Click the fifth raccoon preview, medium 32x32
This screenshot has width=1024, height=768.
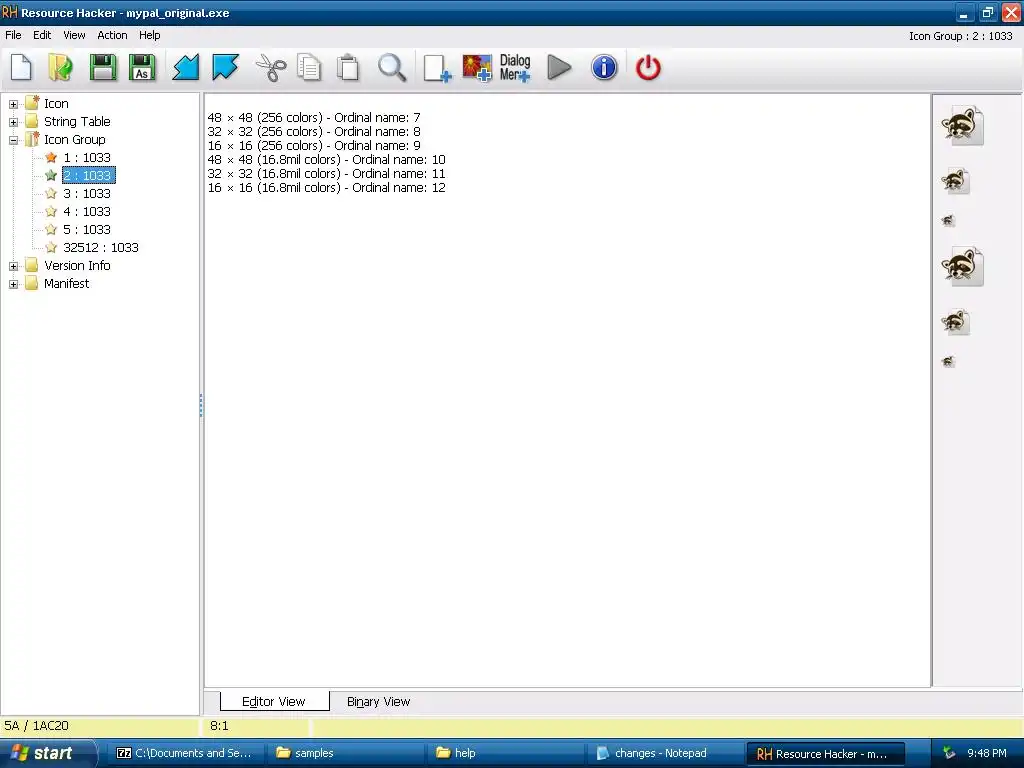955,322
